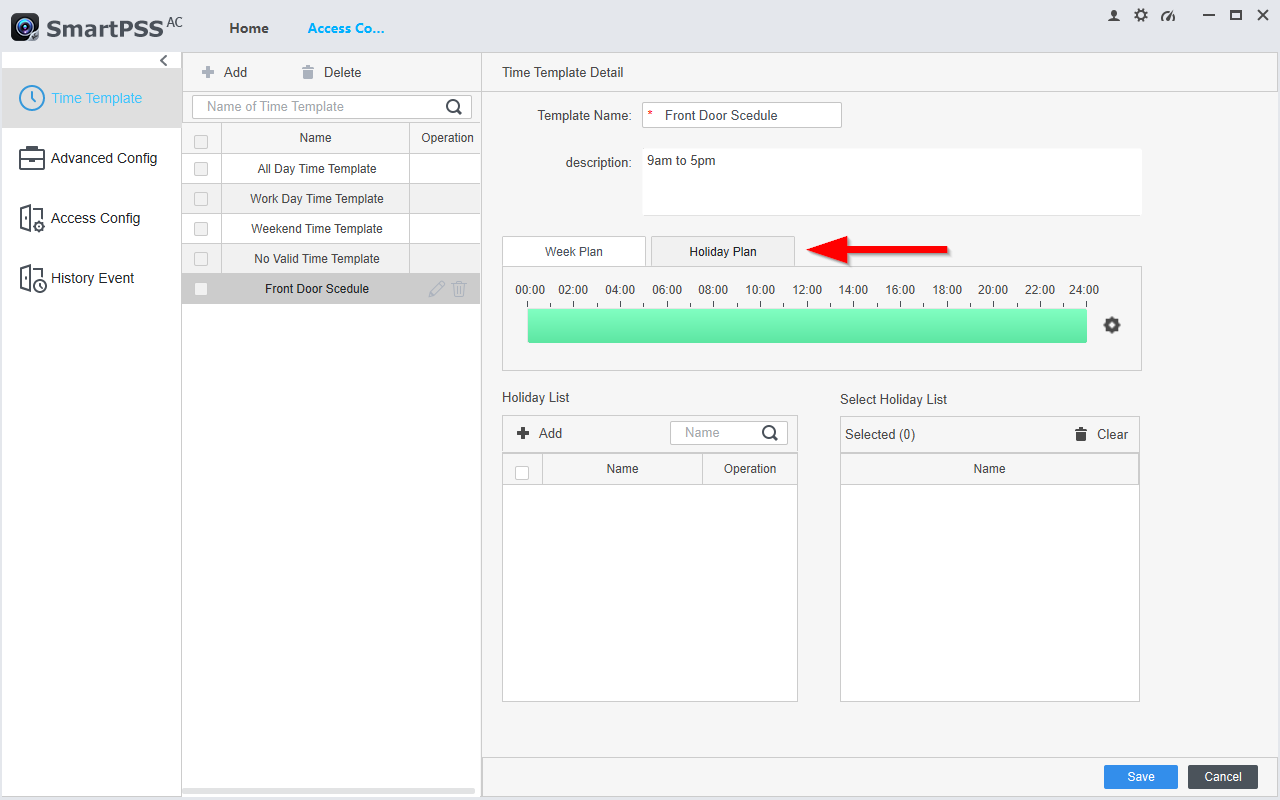Click the green holiday time bar
The image size is (1280, 800).
[807, 326]
